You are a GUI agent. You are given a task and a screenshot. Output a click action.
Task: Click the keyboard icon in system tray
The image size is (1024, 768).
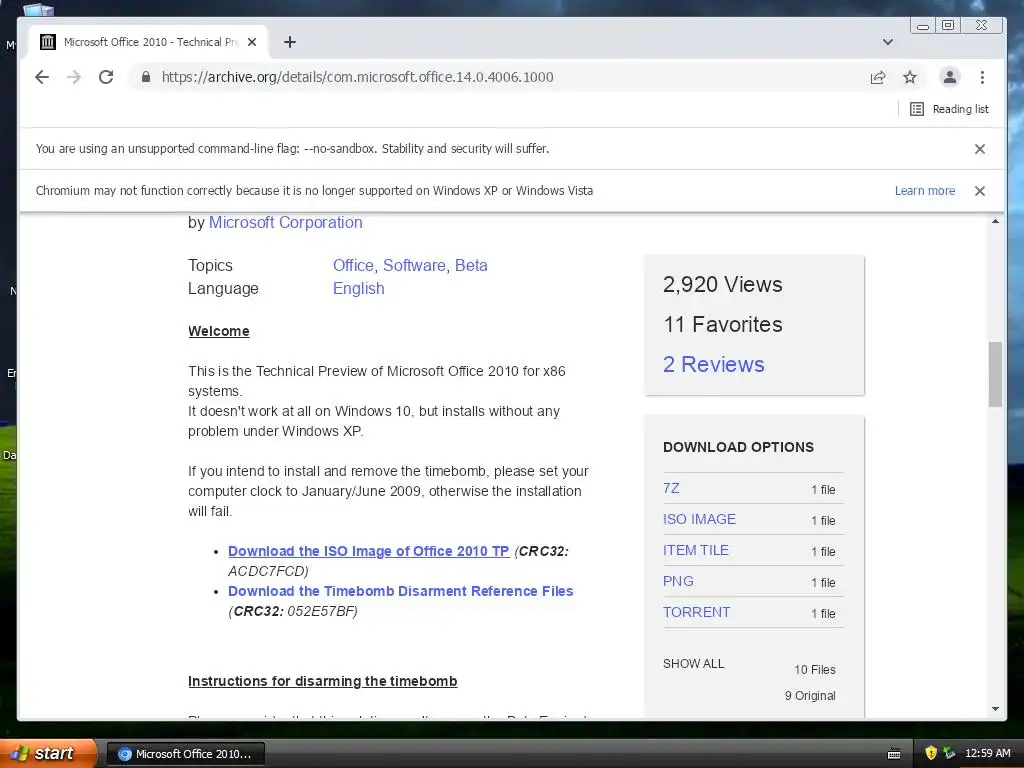pyautogui.click(x=894, y=754)
